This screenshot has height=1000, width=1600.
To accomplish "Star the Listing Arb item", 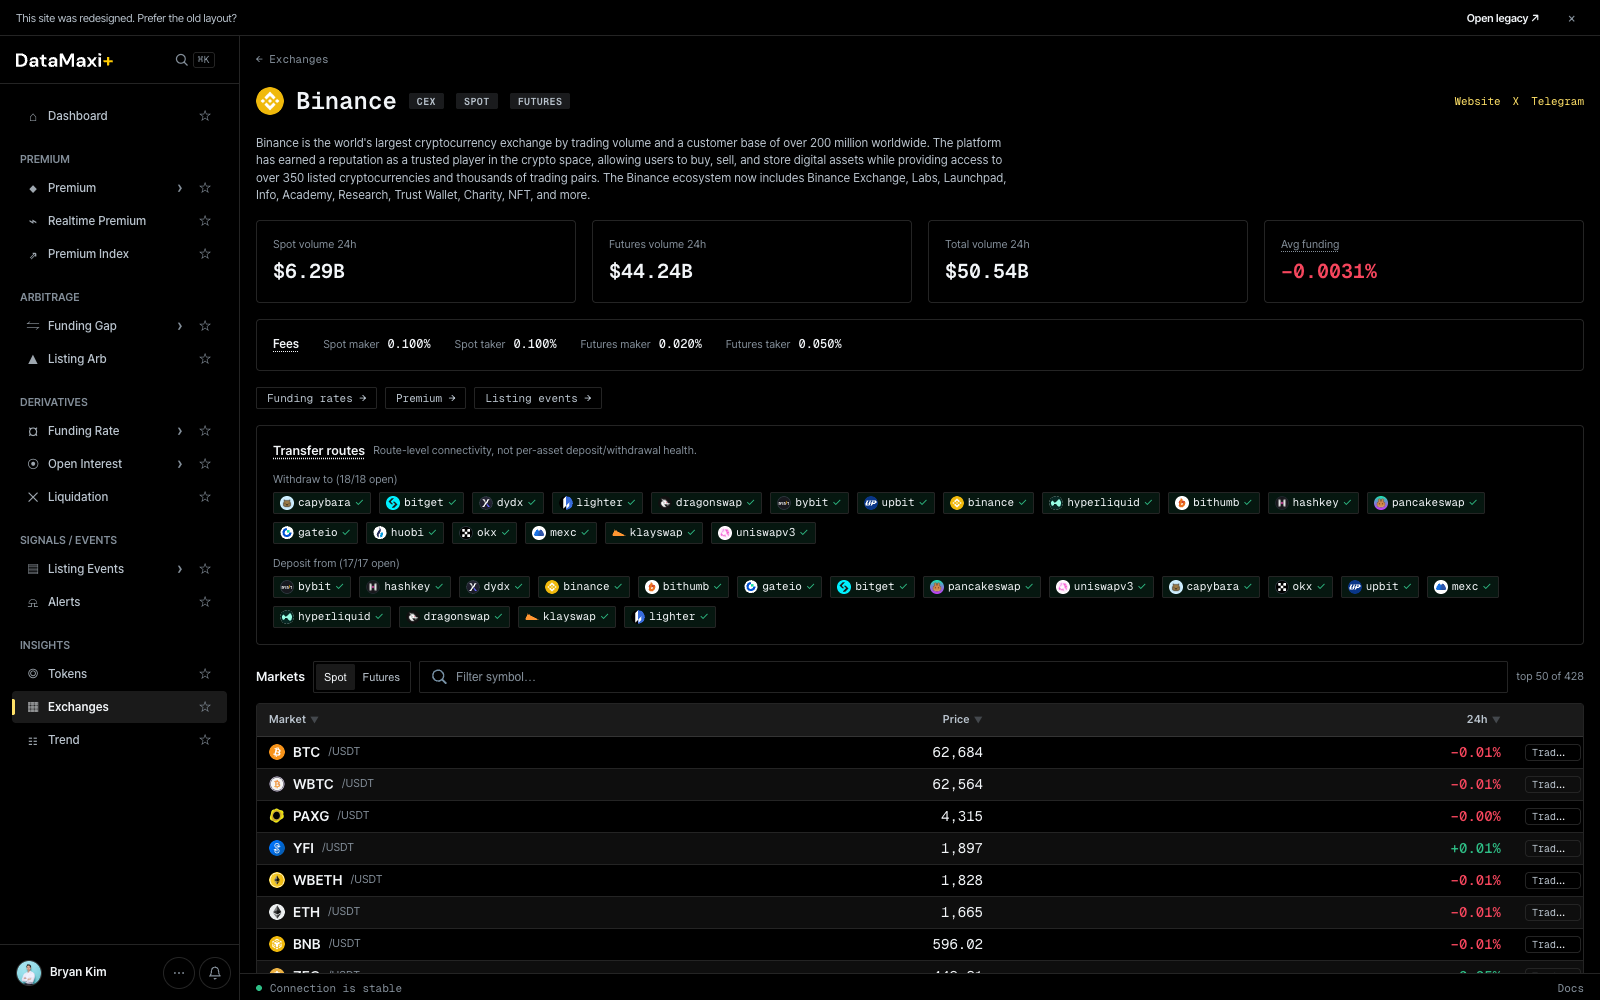I will click(205, 359).
